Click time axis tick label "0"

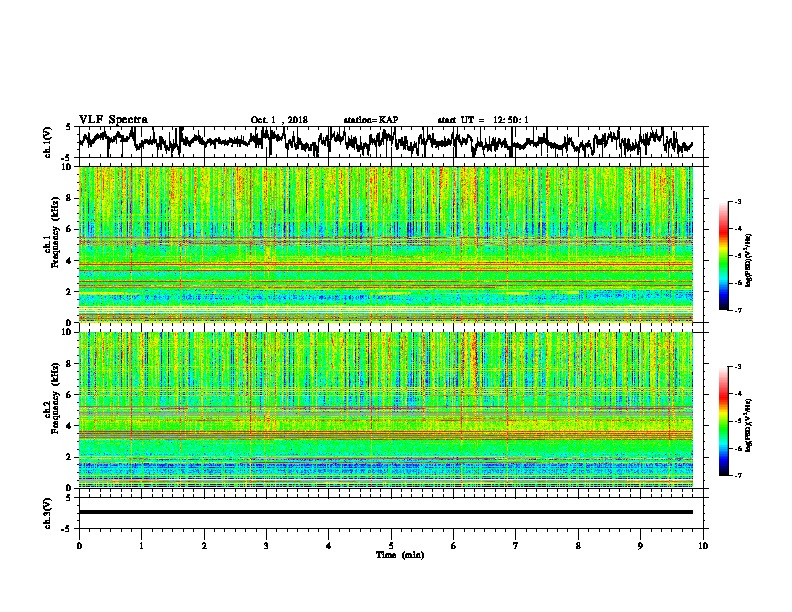tap(79, 546)
